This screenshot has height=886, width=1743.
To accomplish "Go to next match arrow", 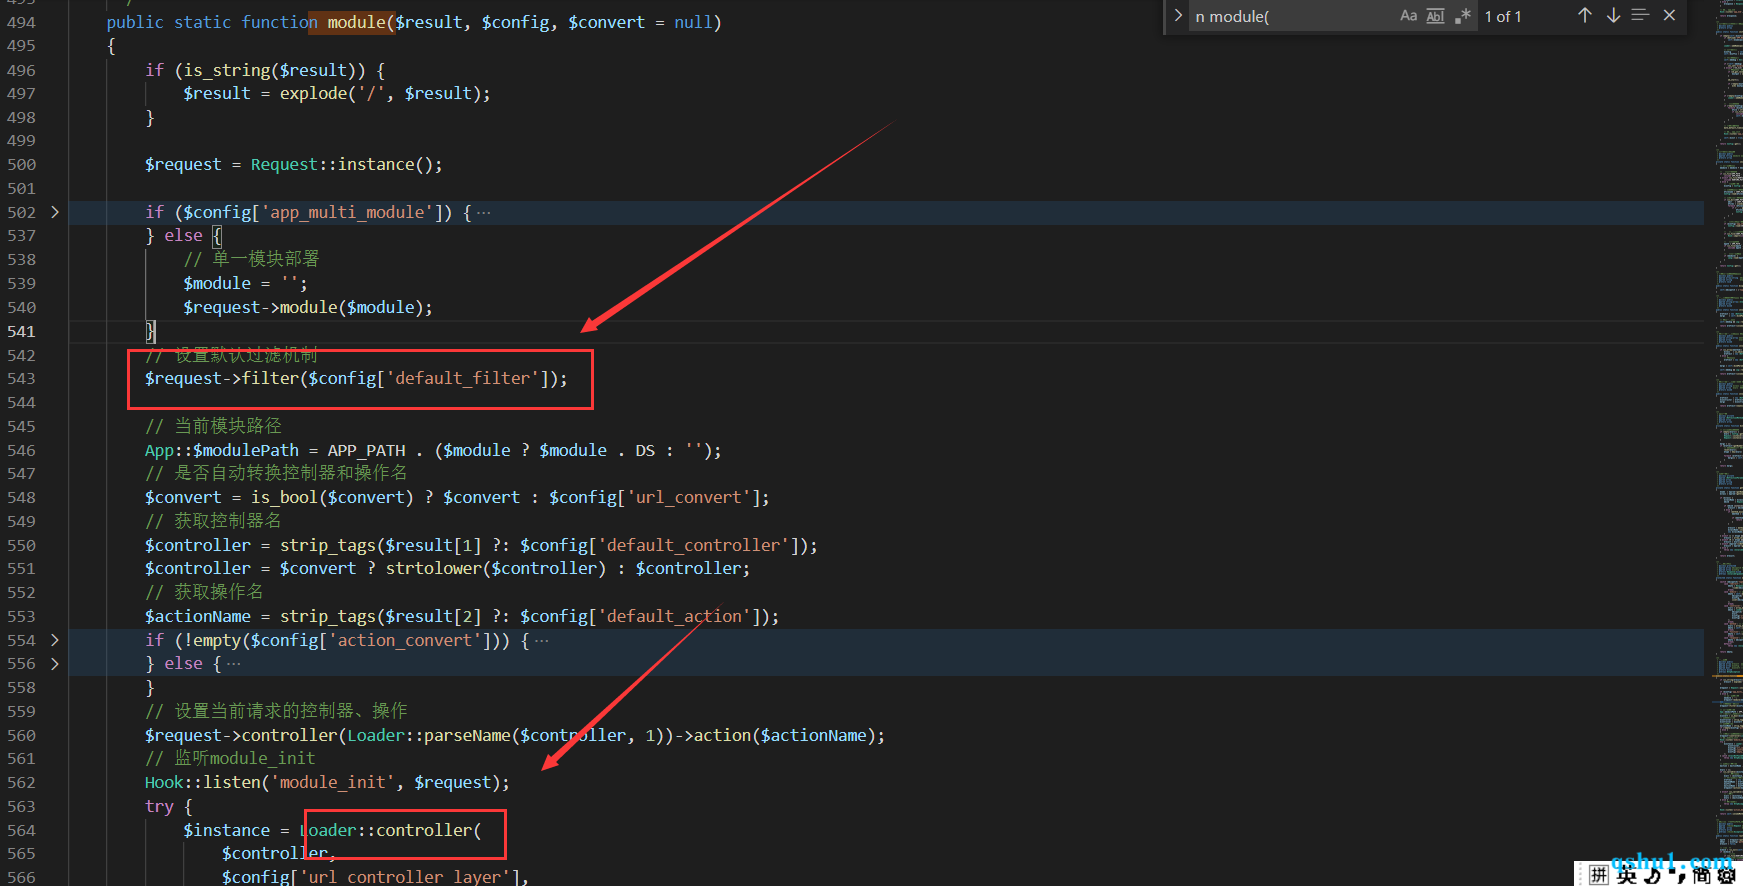I will coord(1613,15).
